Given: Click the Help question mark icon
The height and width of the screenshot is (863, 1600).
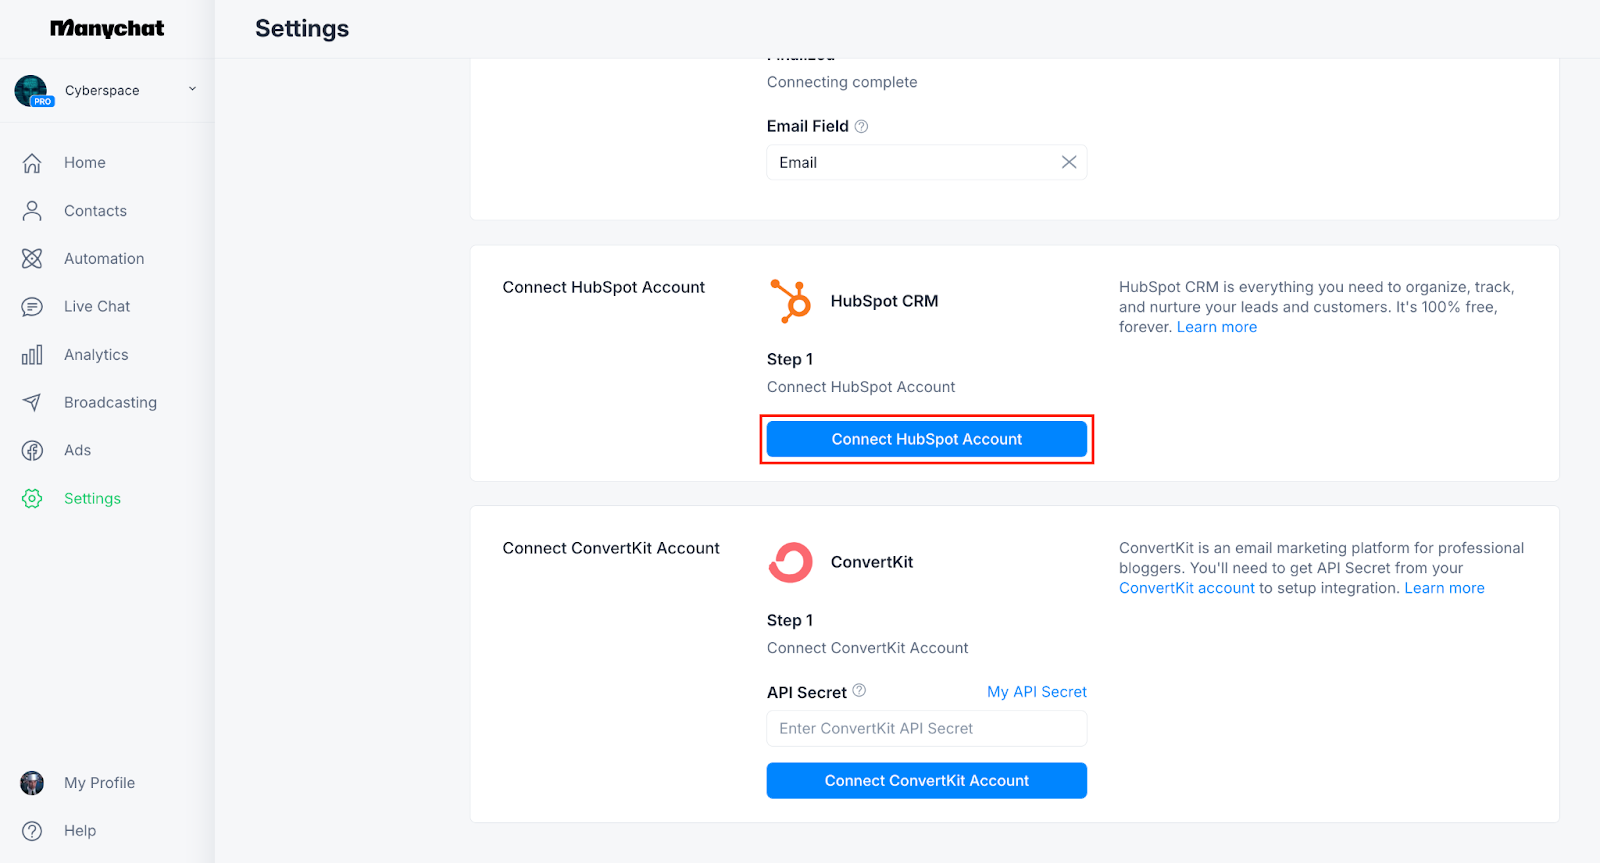Looking at the screenshot, I should pyautogui.click(x=32, y=831).
